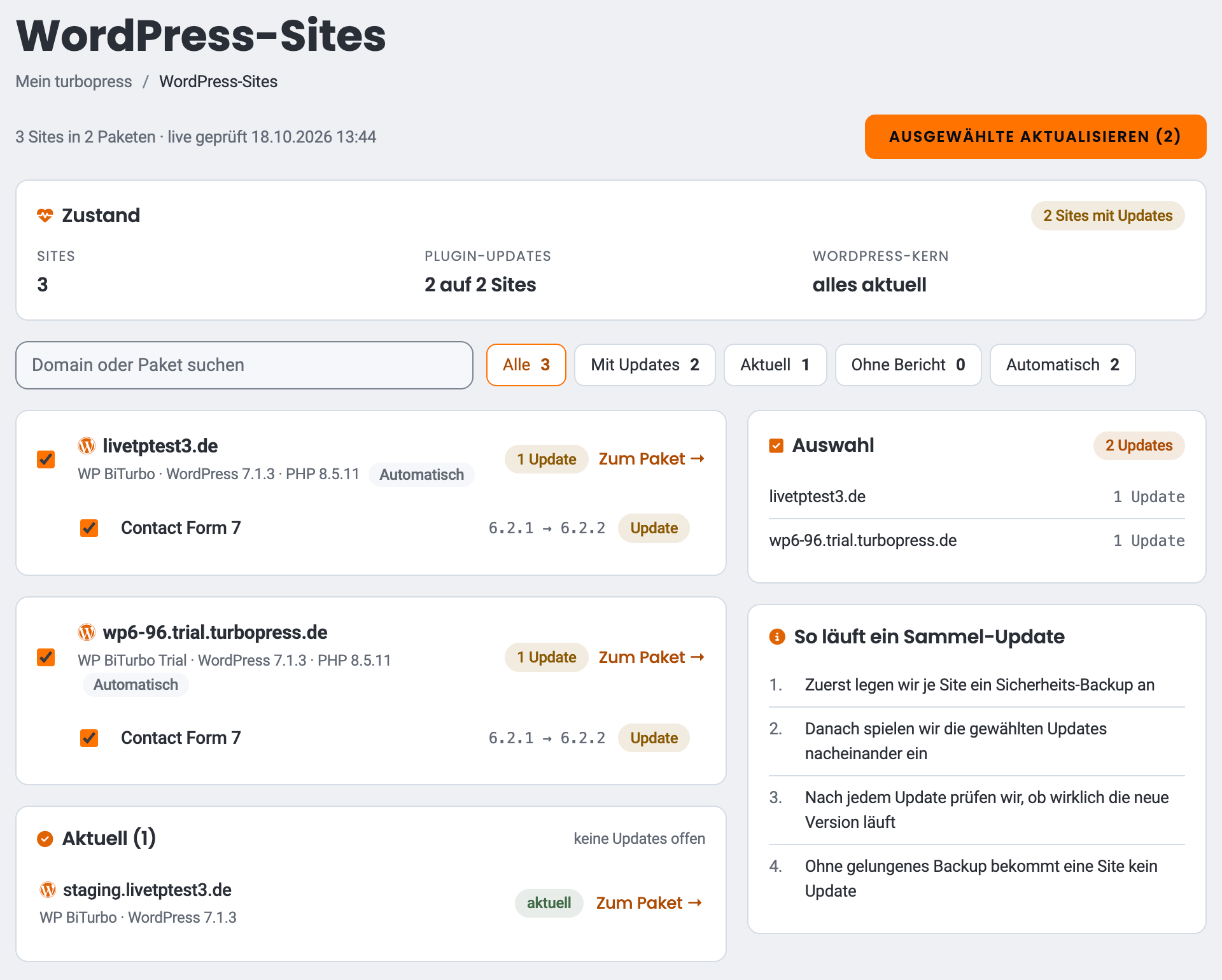Click the staging.livetptest3.de site name
The image size is (1222, 980).
(x=147, y=890)
